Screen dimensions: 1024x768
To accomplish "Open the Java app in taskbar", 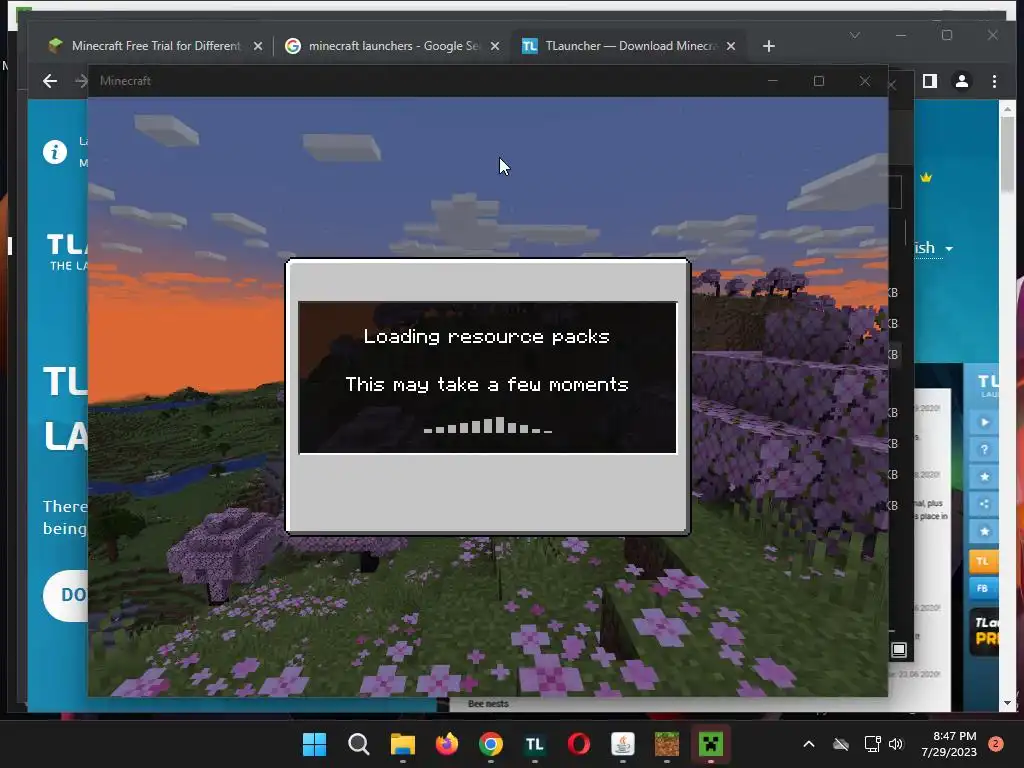I will tap(622, 744).
